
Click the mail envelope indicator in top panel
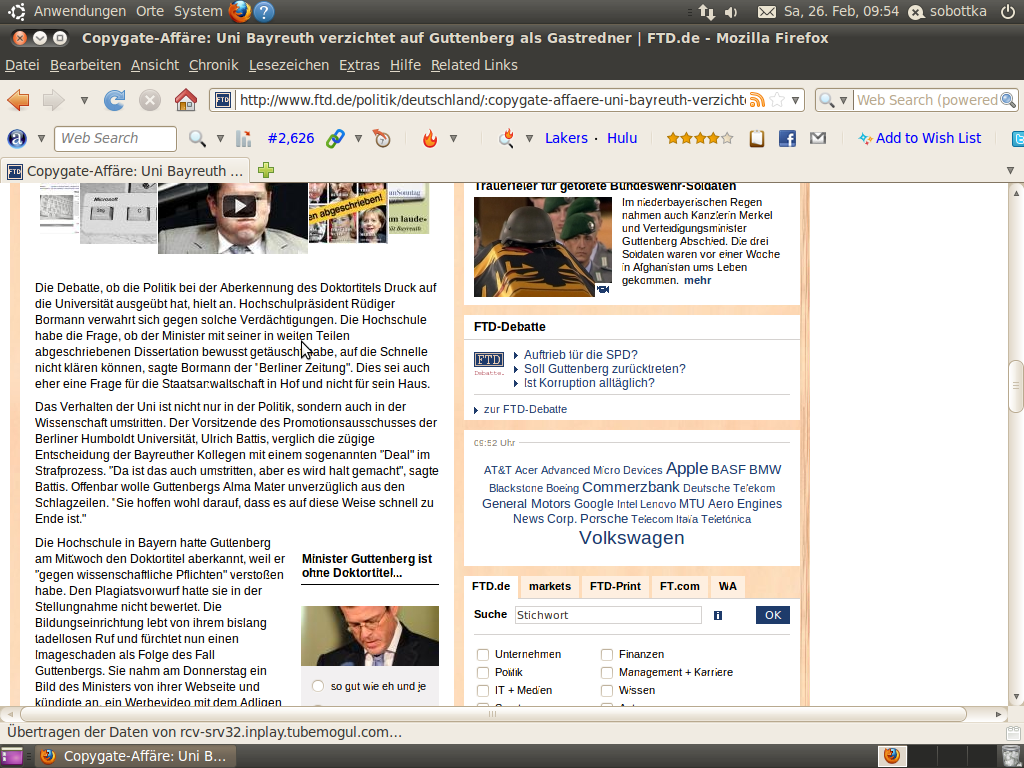pyautogui.click(x=767, y=12)
